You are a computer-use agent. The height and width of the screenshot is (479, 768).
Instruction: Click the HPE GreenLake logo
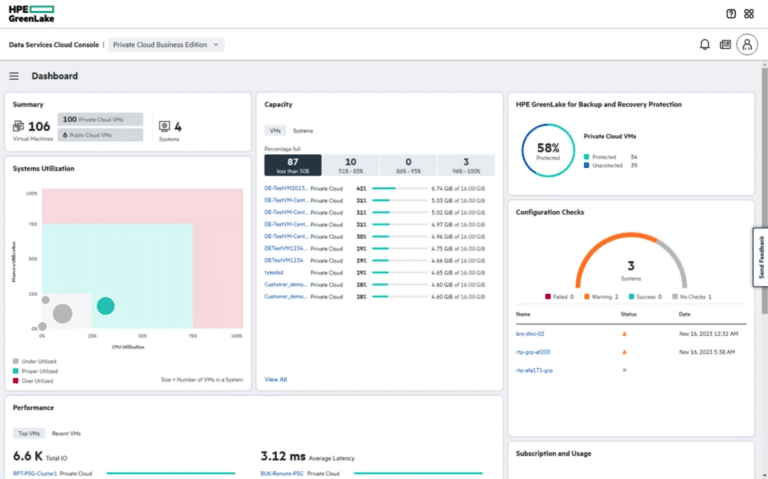click(x=31, y=14)
